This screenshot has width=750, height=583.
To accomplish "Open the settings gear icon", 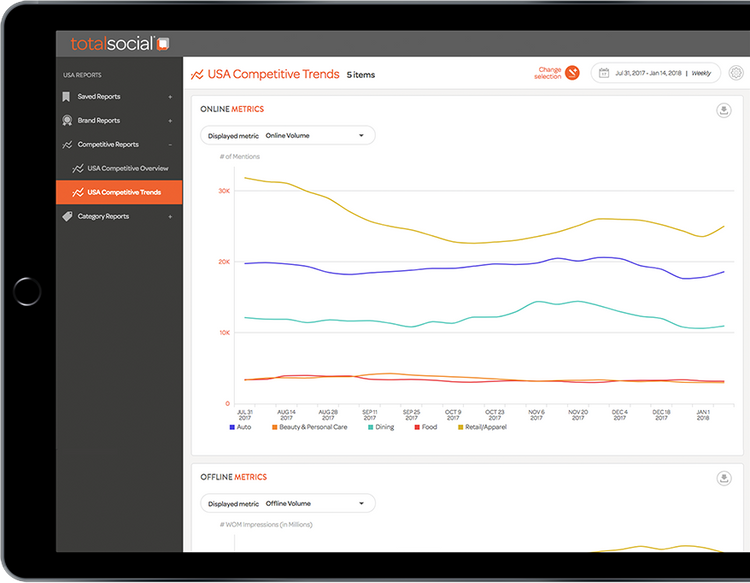I will pyautogui.click(x=736, y=73).
